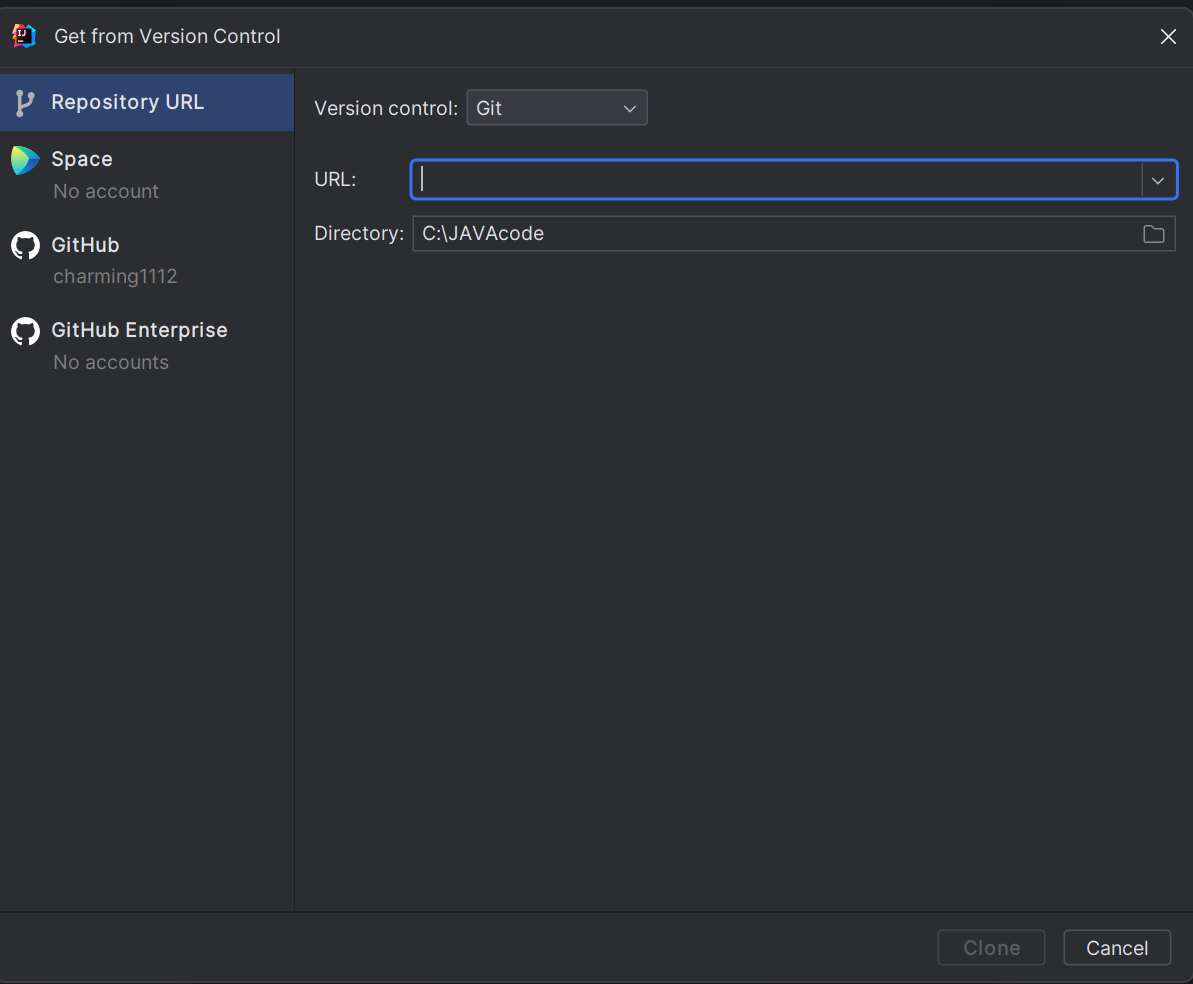Viewport: 1193px width, 984px height.
Task: Click the Clone button
Action: (991, 947)
